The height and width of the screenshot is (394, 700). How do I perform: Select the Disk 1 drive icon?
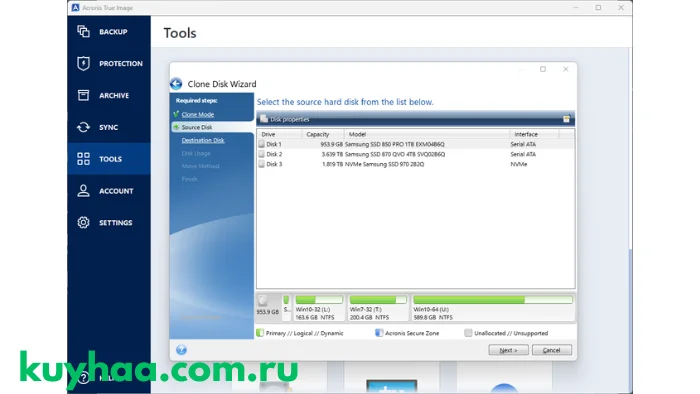(x=262, y=144)
